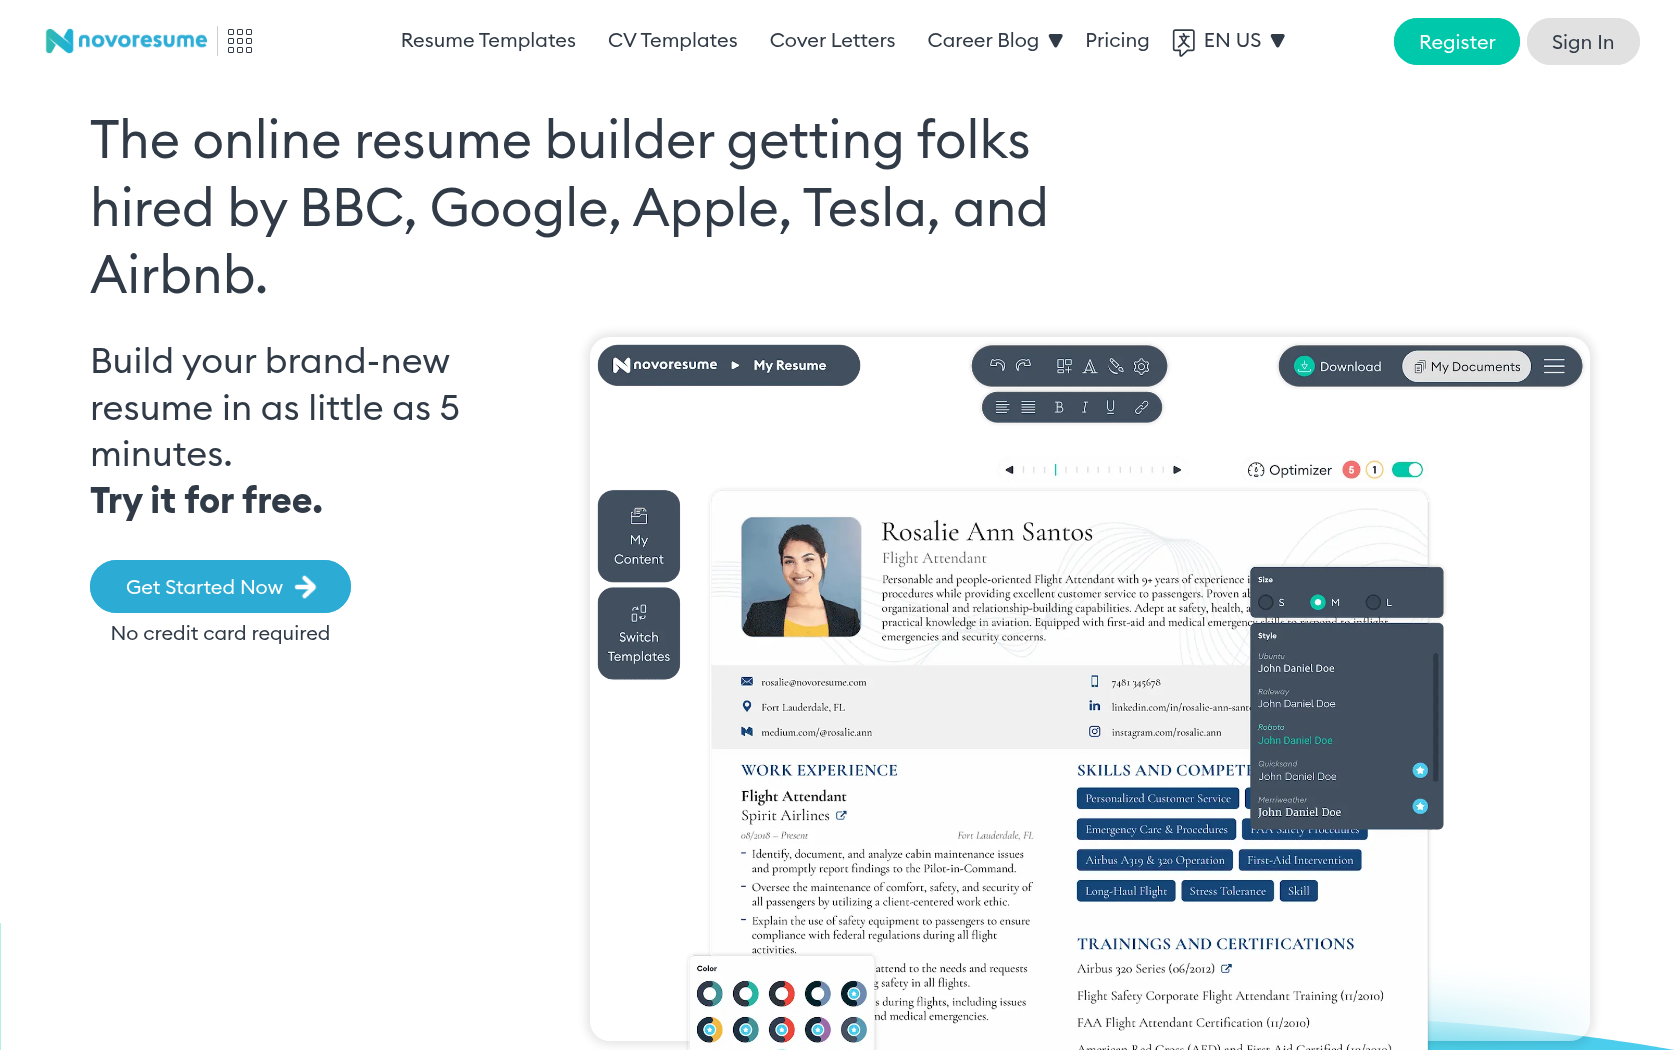Open the apps grid icon beside logo

pyautogui.click(x=240, y=41)
